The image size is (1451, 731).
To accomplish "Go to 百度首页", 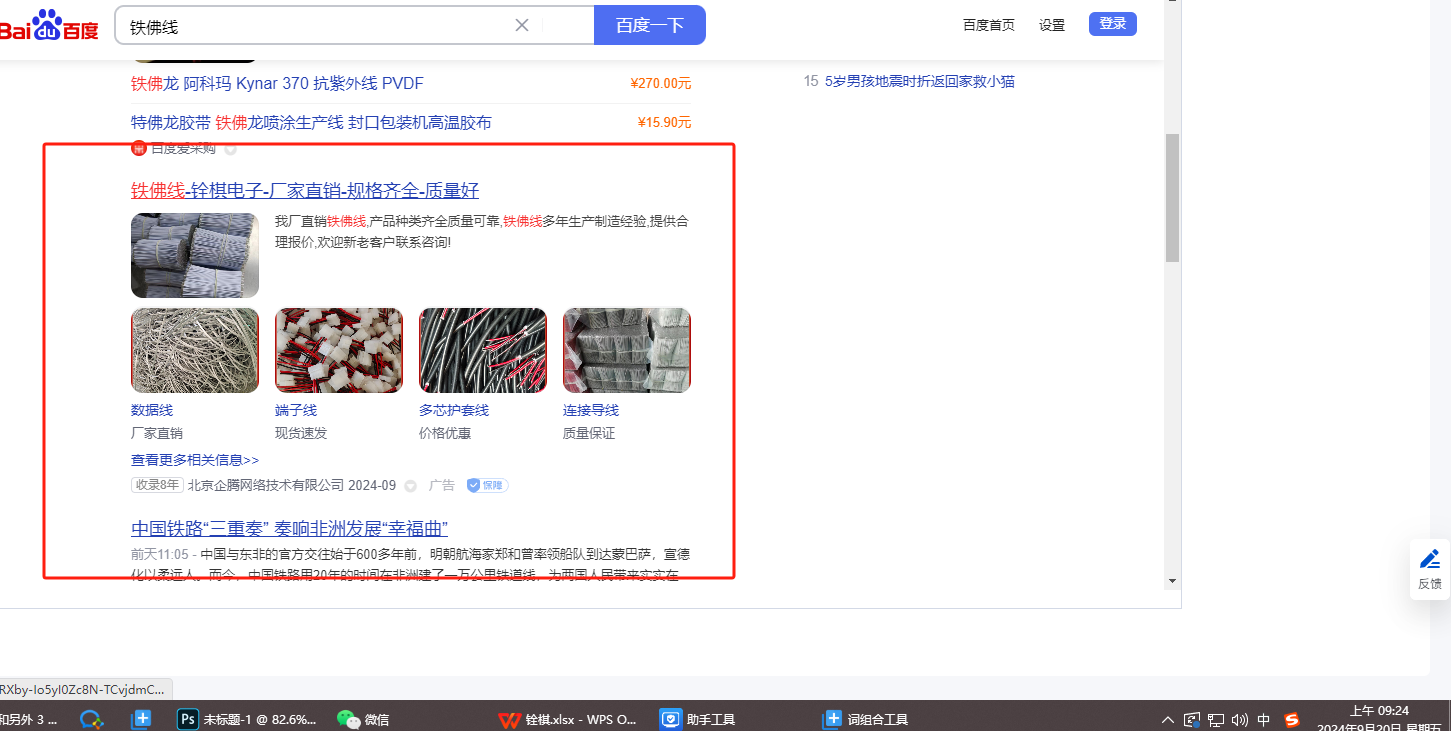I will pyautogui.click(x=989, y=25).
